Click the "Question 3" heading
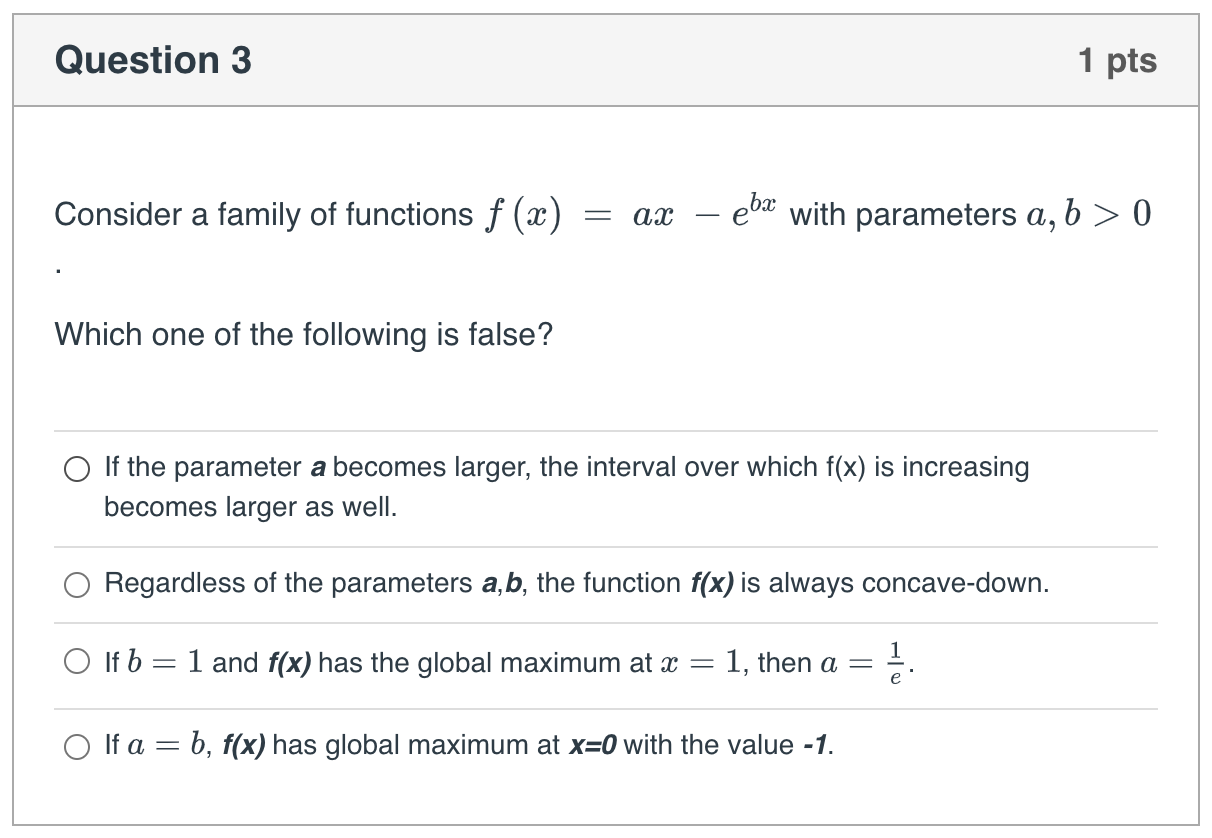The width and height of the screenshot is (1212, 838). click(153, 60)
